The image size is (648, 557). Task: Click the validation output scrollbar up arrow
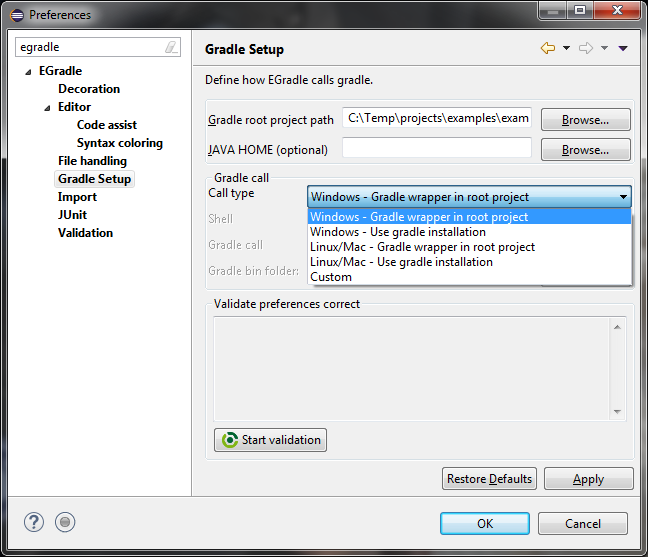coord(617,327)
